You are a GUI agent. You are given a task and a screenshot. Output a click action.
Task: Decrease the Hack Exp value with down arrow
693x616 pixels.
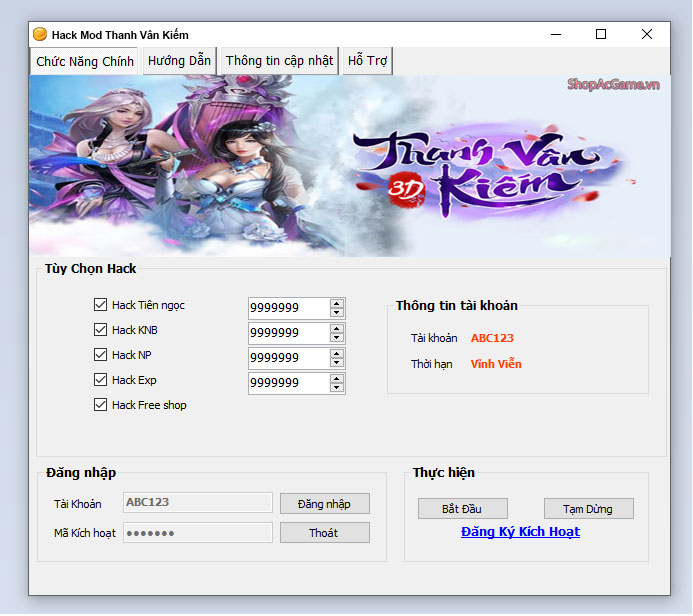[337, 388]
